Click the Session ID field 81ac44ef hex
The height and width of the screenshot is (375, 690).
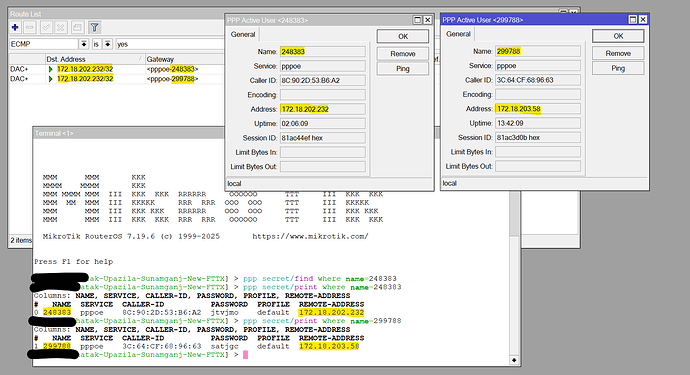point(323,138)
